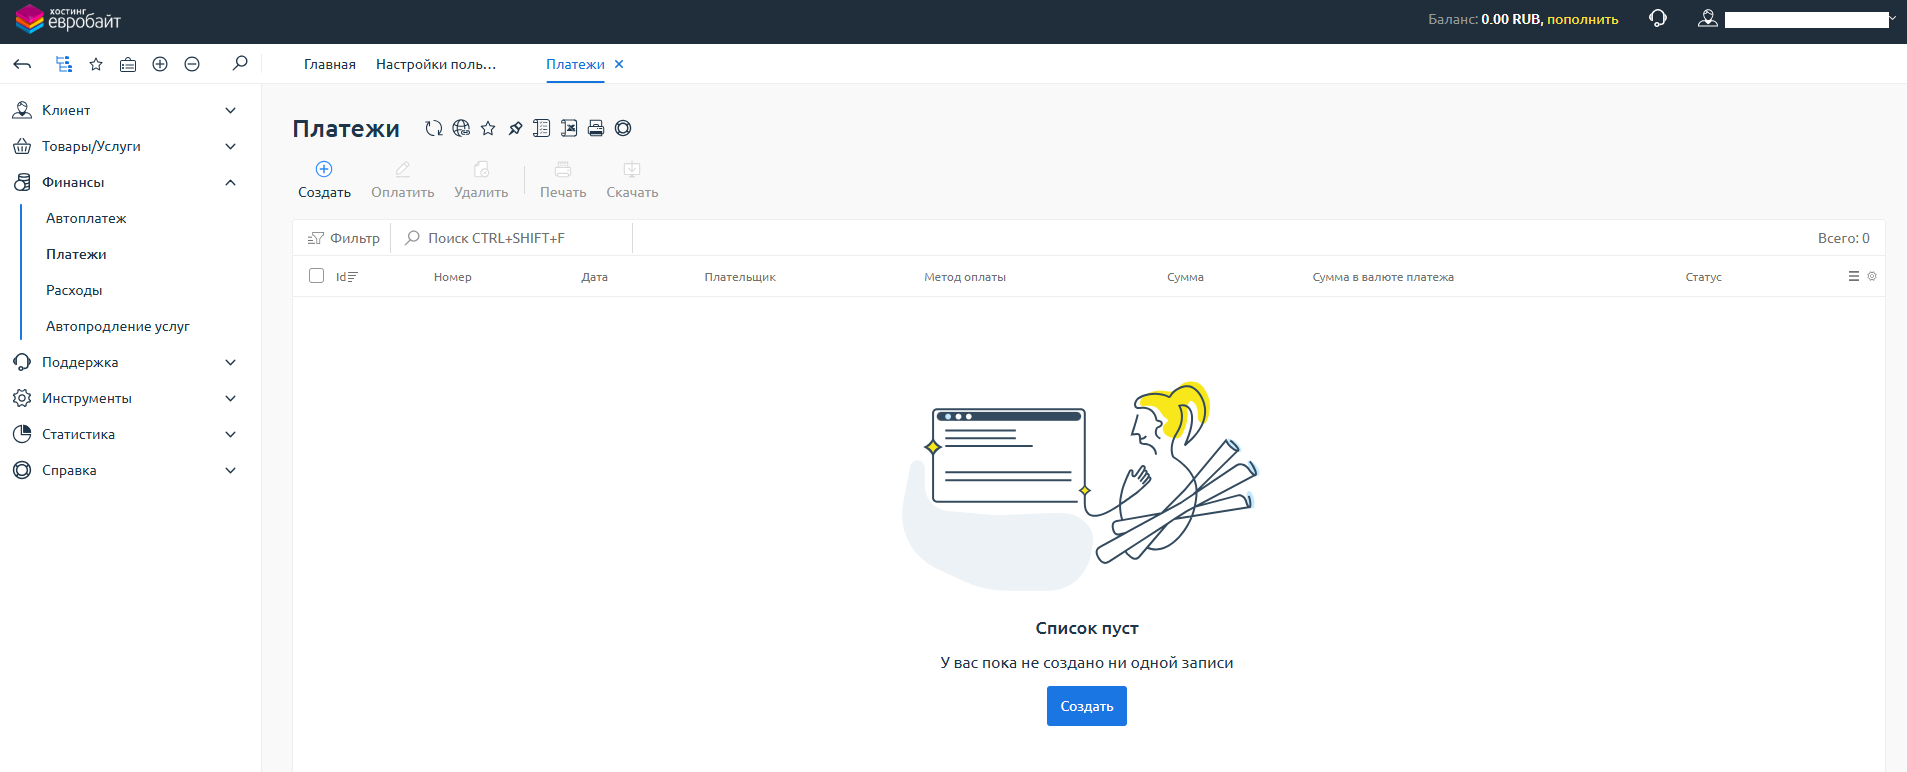
Task: Expand the Поддержка sidebar section
Action: pos(230,362)
